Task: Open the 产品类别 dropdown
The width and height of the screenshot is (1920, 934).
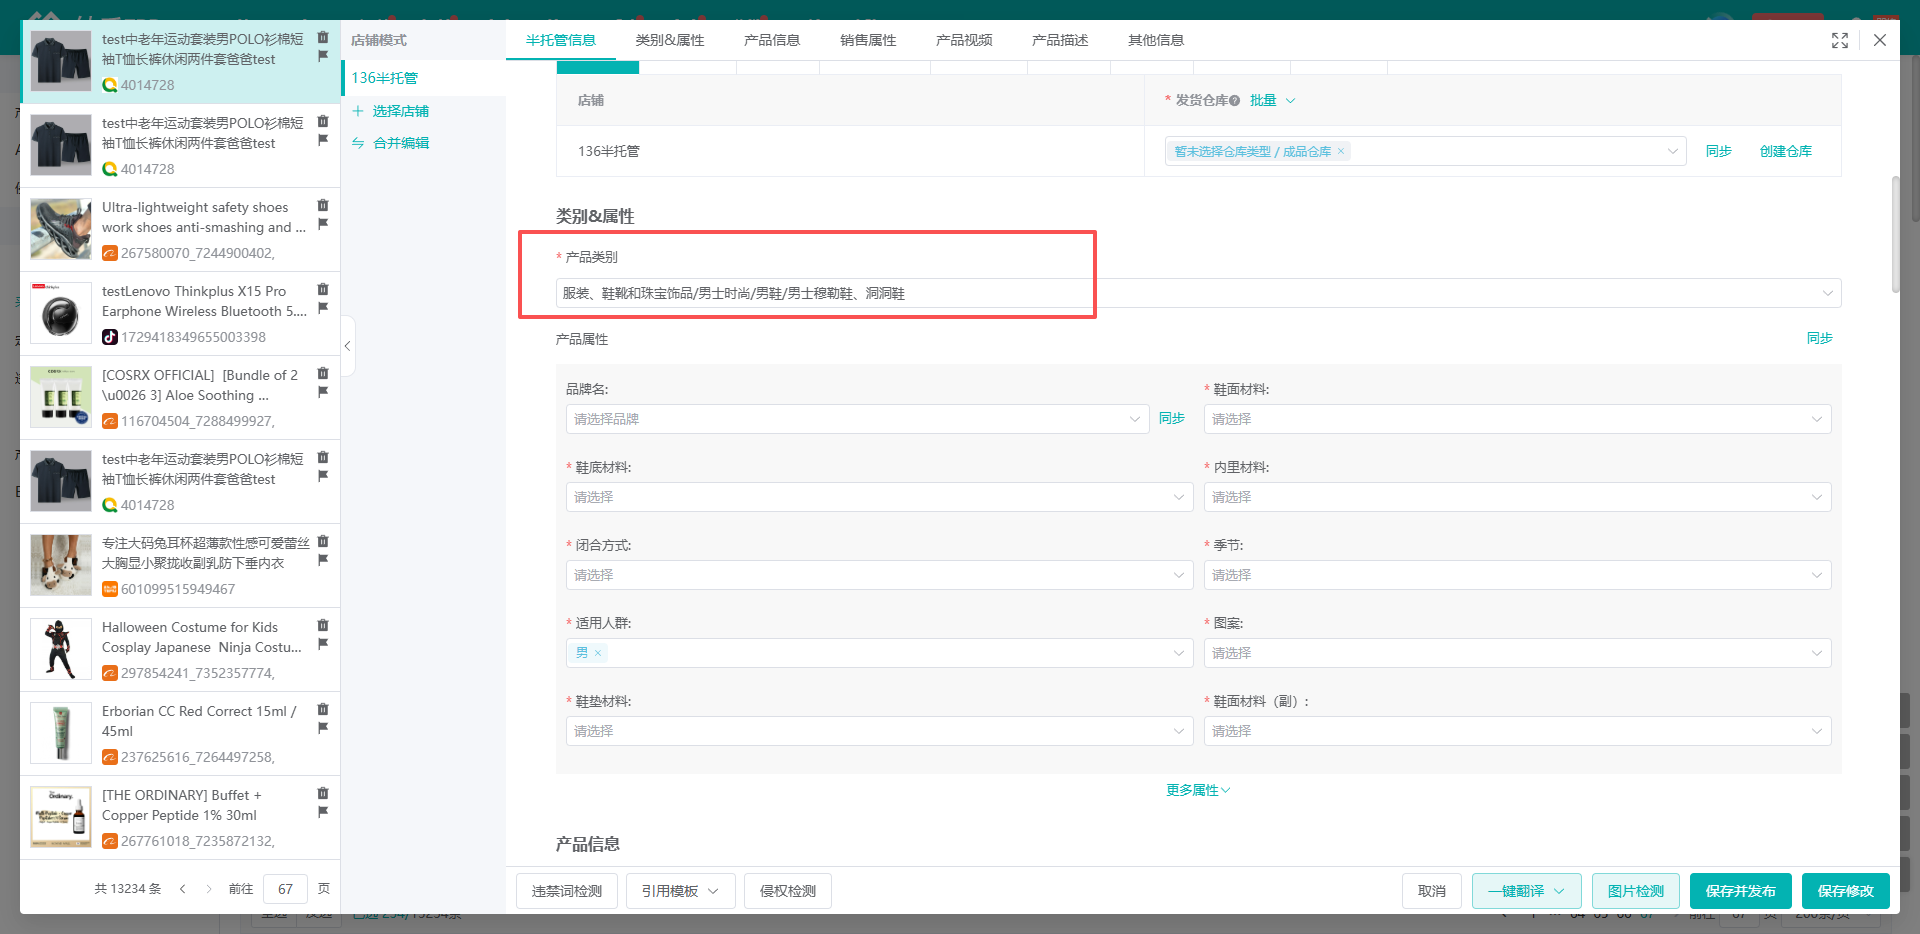Action: tap(1198, 293)
